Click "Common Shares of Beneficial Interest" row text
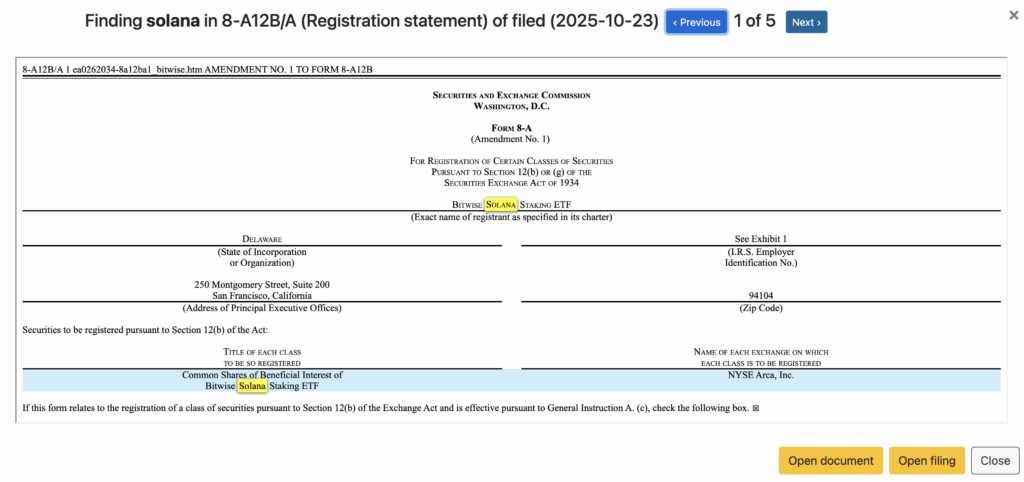The image size is (1024, 482). tap(262, 375)
